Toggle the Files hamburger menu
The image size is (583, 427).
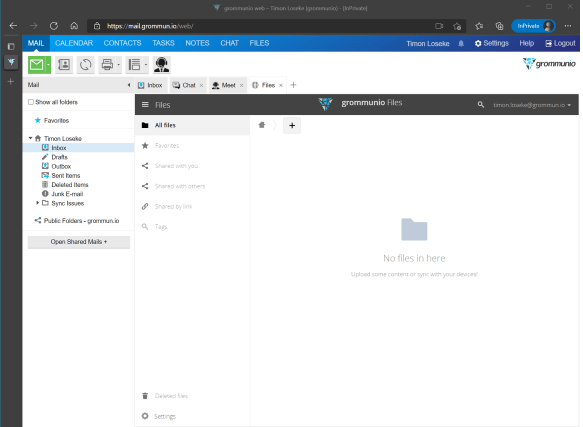(145, 105)
